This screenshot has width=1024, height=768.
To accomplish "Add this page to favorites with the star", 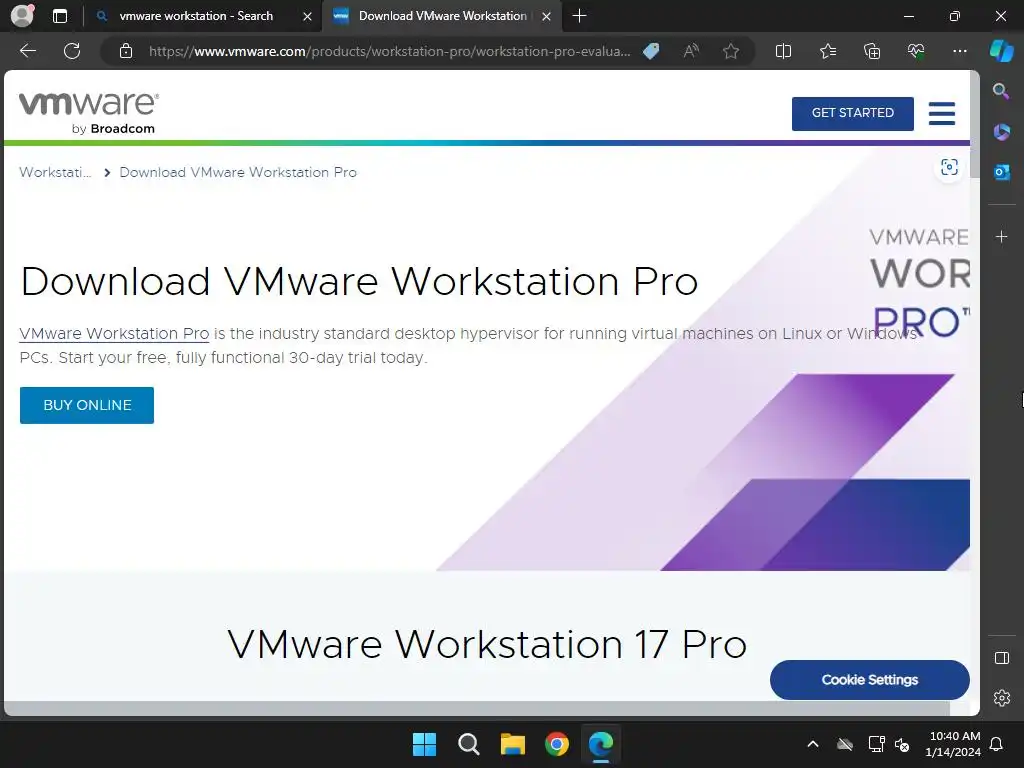I will coord(731,51).
